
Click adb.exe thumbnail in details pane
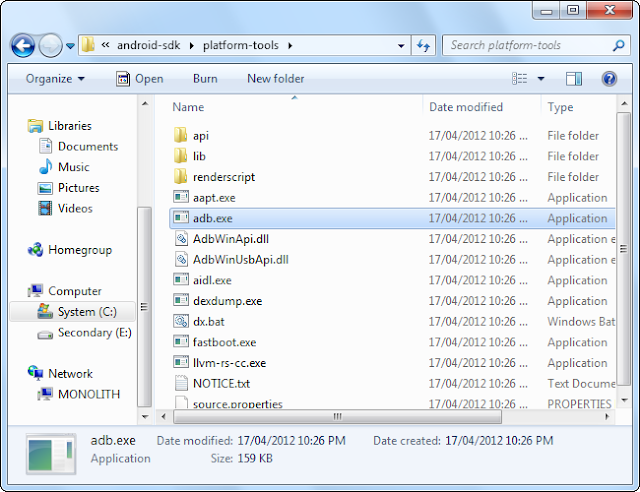51,454
